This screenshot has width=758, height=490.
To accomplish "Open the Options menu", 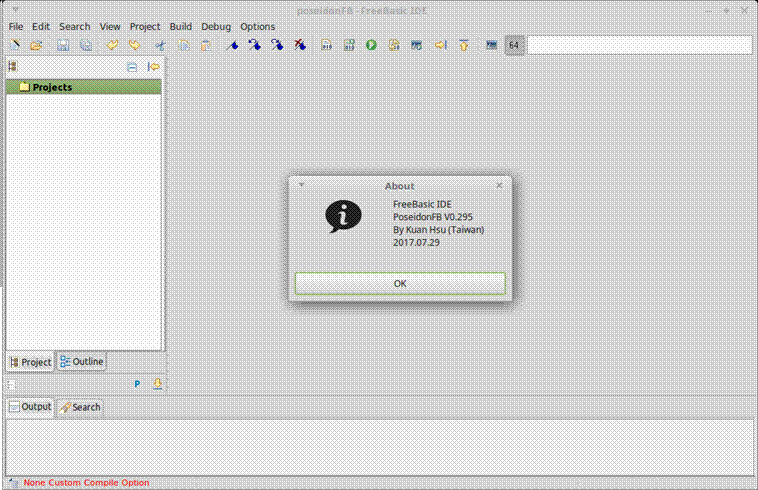I will [x=258, y=27].
